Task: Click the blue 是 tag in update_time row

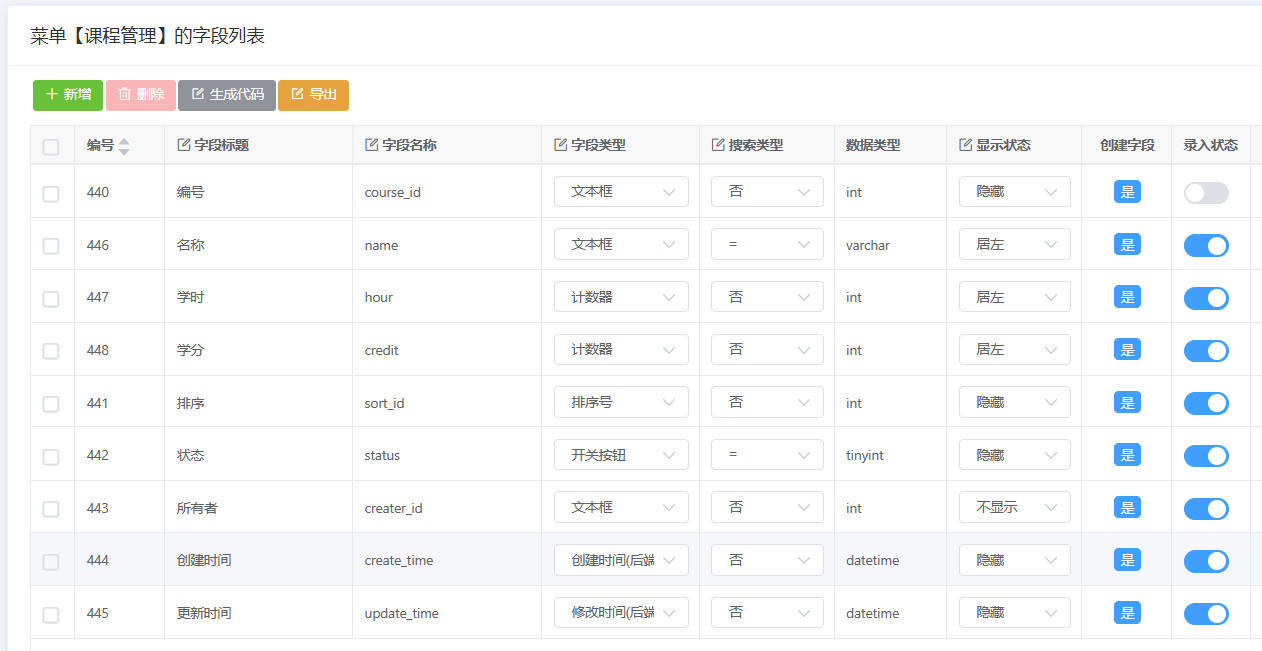Action: (1127, 613)
